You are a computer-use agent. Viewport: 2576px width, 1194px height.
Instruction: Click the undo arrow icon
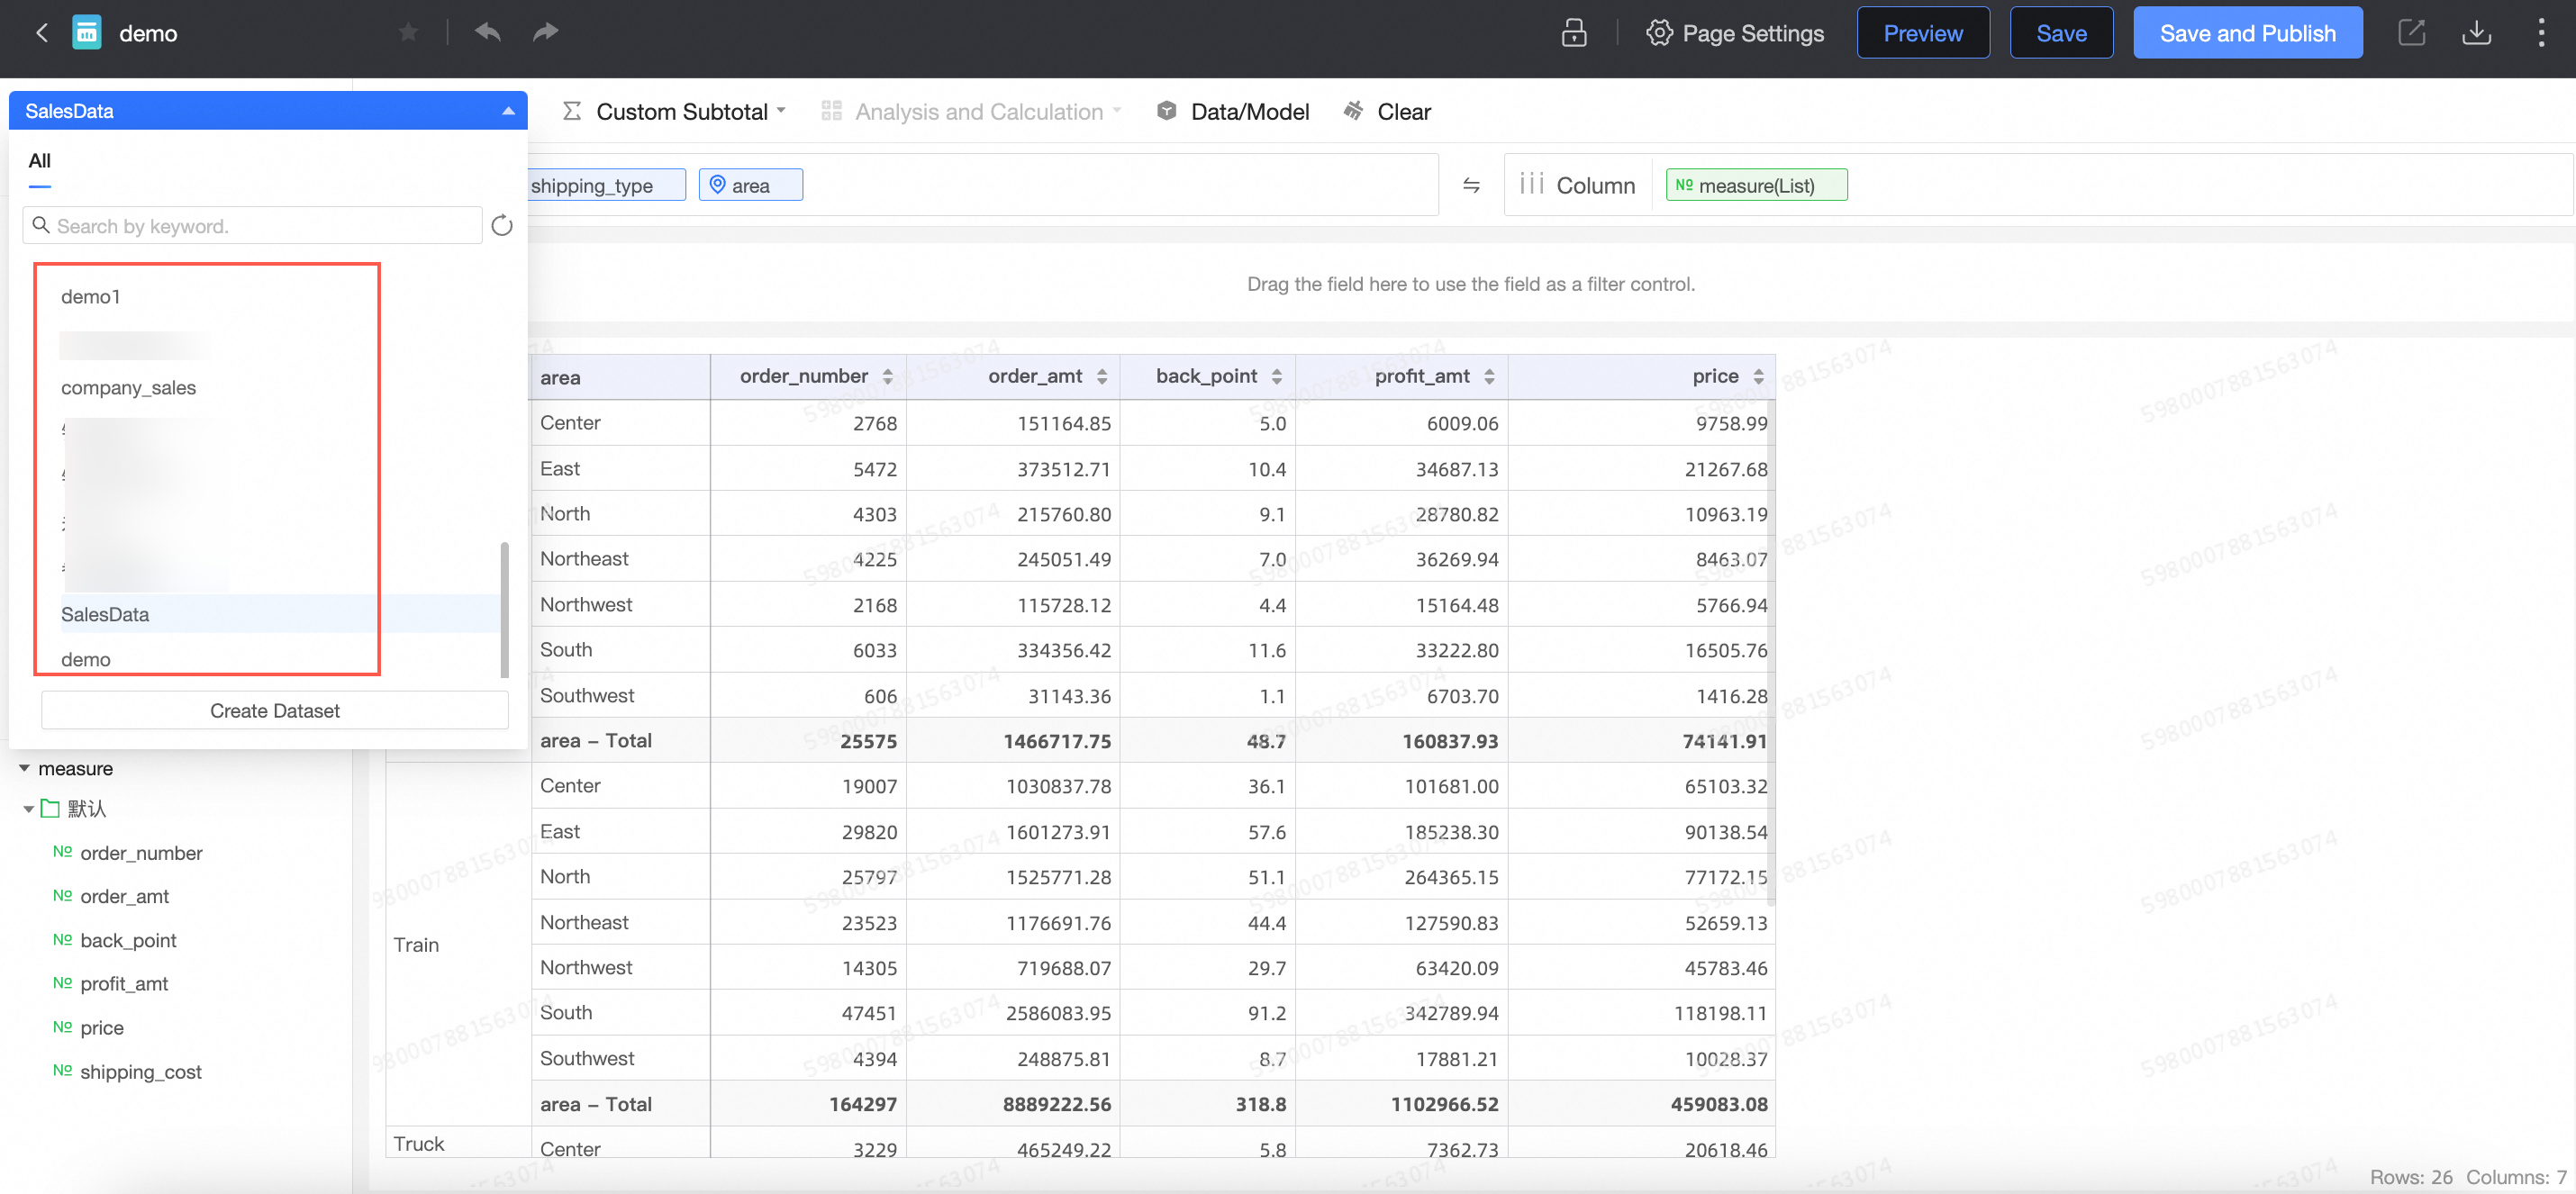pyautogui.click(x=488, y=32)
